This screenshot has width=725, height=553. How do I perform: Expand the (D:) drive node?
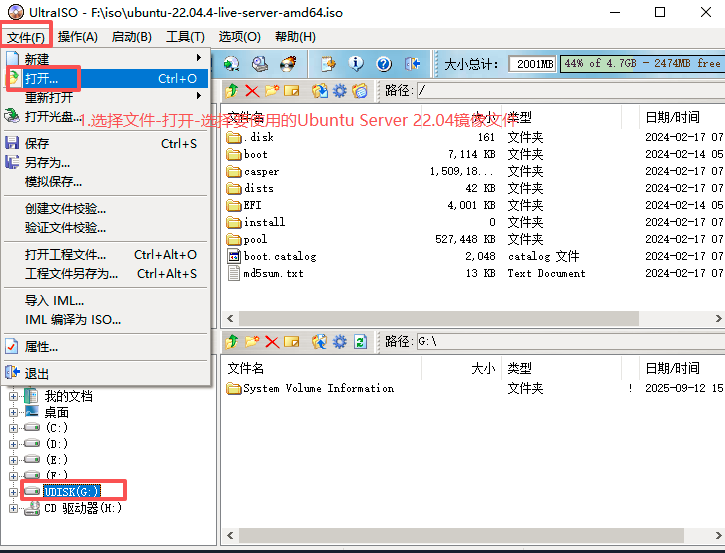tap(13, 444)
